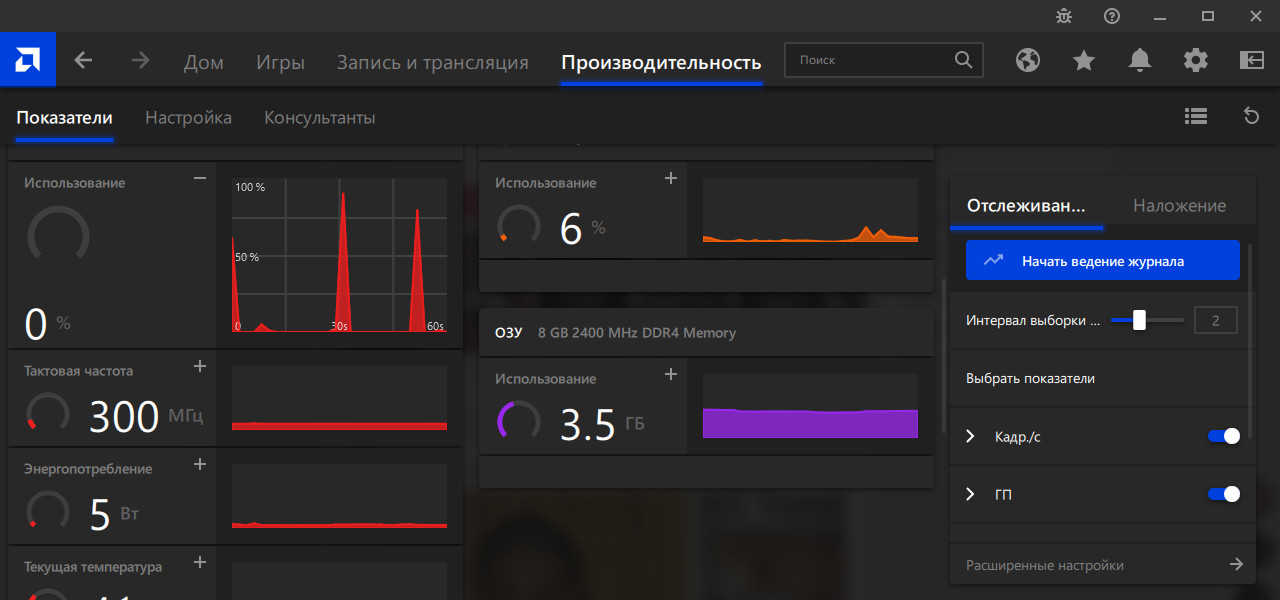Viewport: 1280px width, 600px height.
Task: Expand the Кадр./с metrics section
Action: [970, 436]
